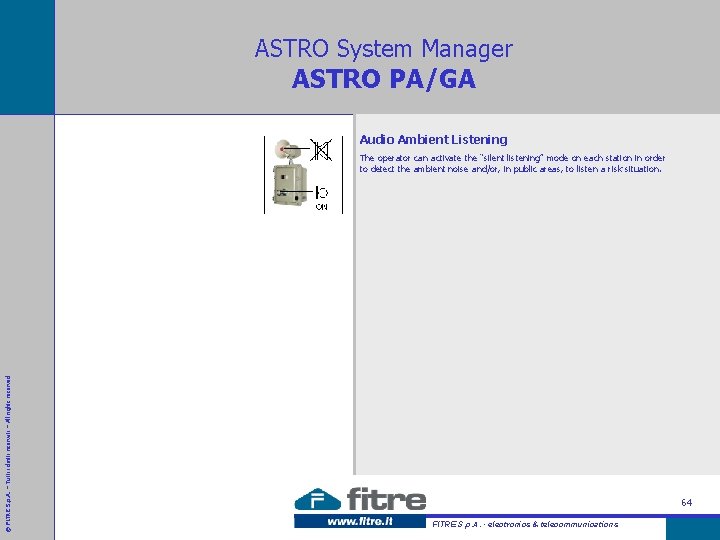Screen dimensions: 720x540
Task: Click the 'ASTRO PA/GA' bold title
Action: tap(384, 79)
